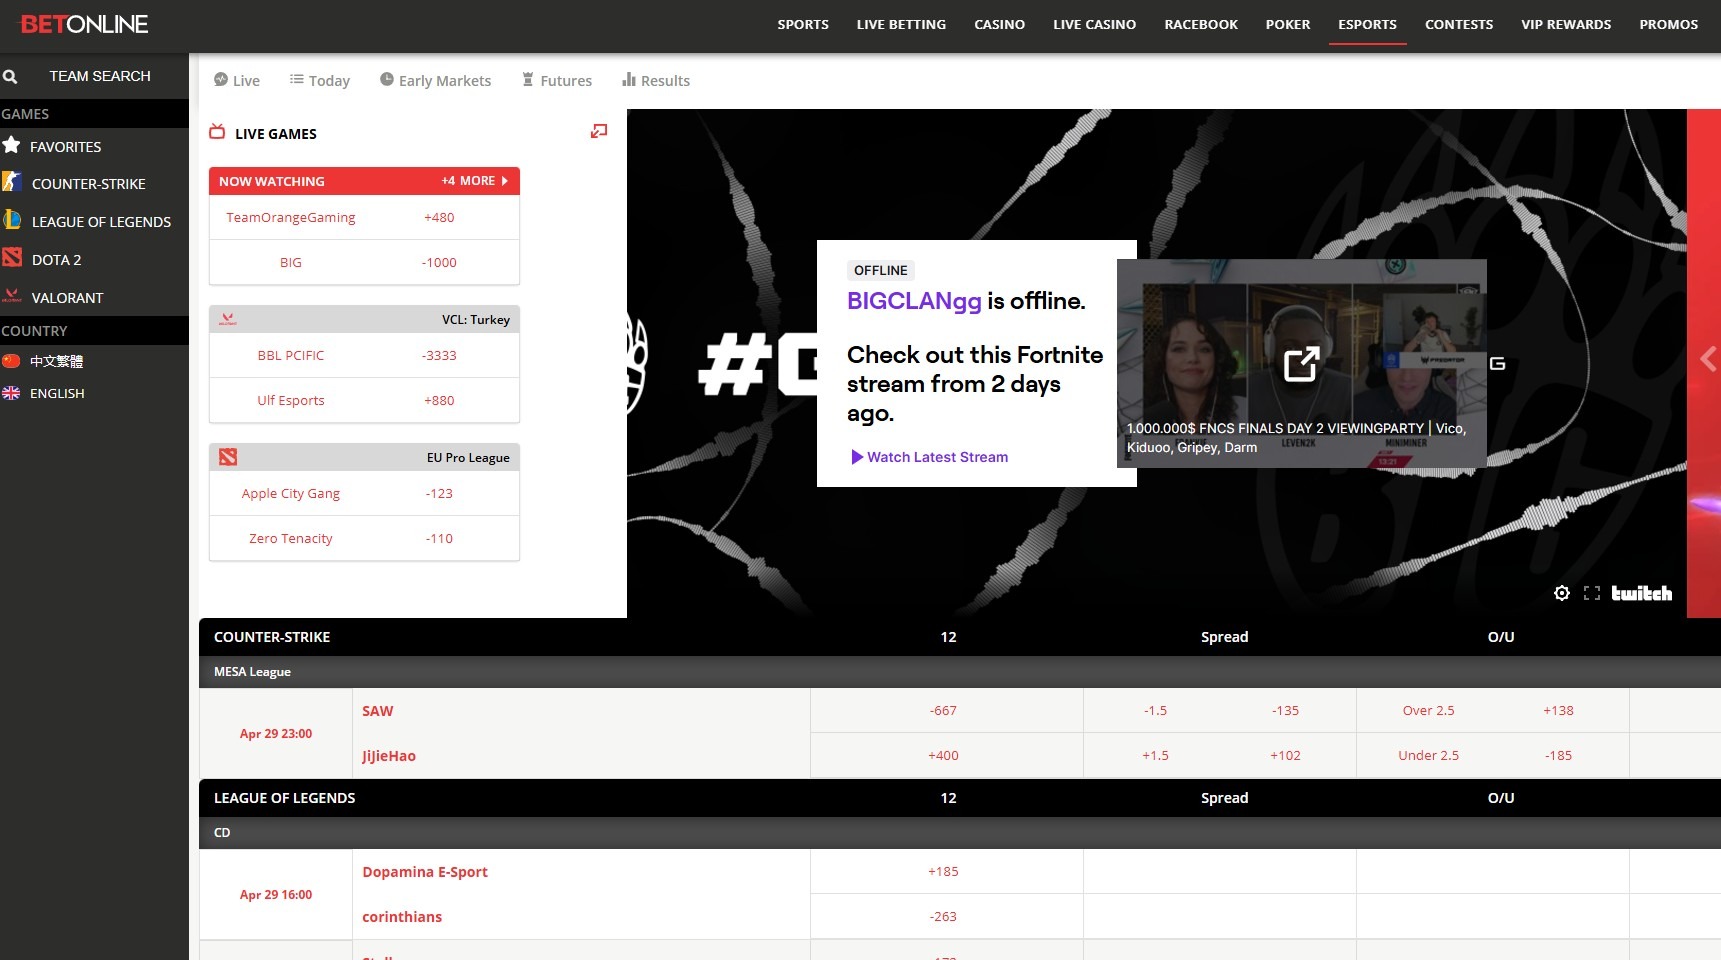1721x960 pixels.
Task: Click the team search magnifier icon
Action: click(x=10, y=76)
